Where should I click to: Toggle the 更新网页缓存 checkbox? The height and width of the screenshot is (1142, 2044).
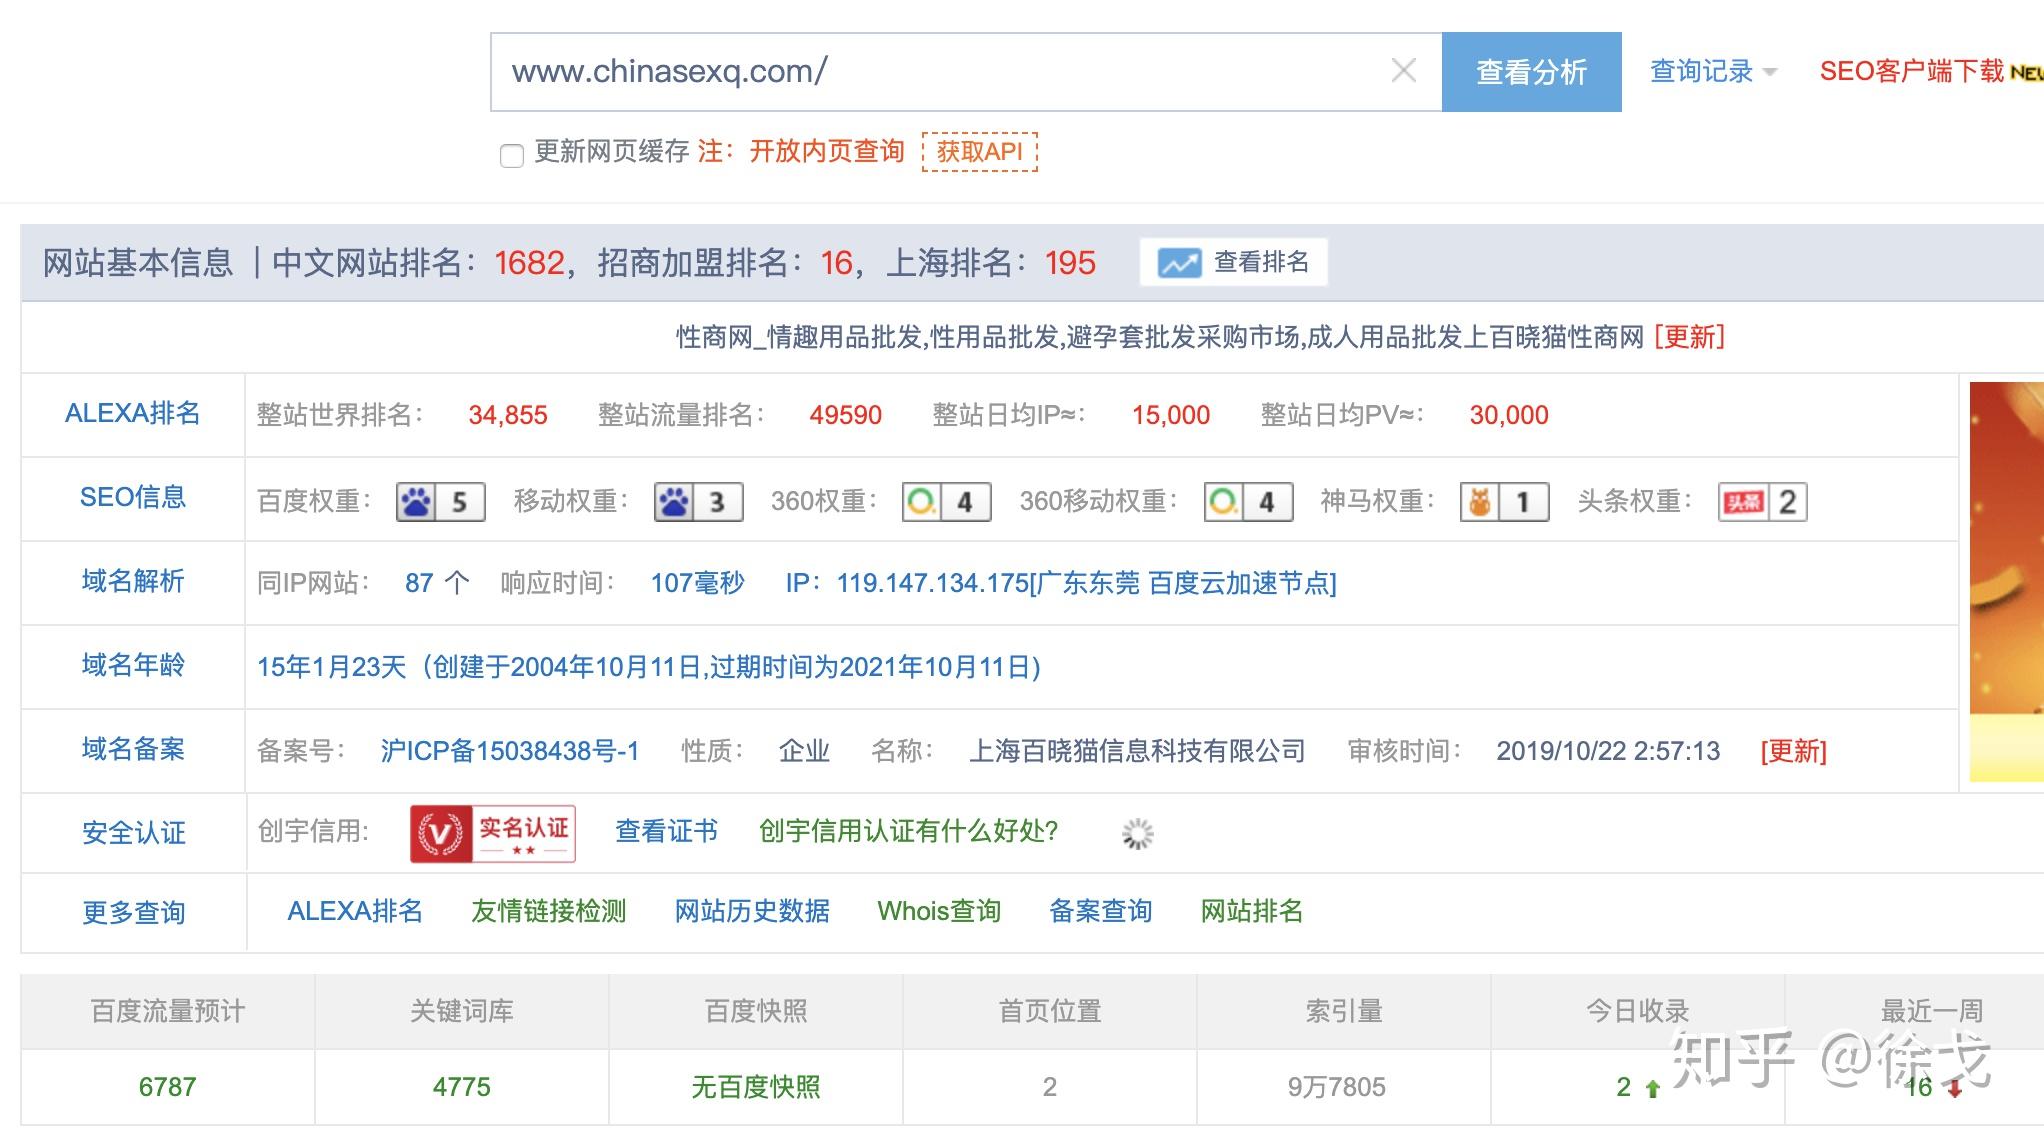click(x=512, y=155)
